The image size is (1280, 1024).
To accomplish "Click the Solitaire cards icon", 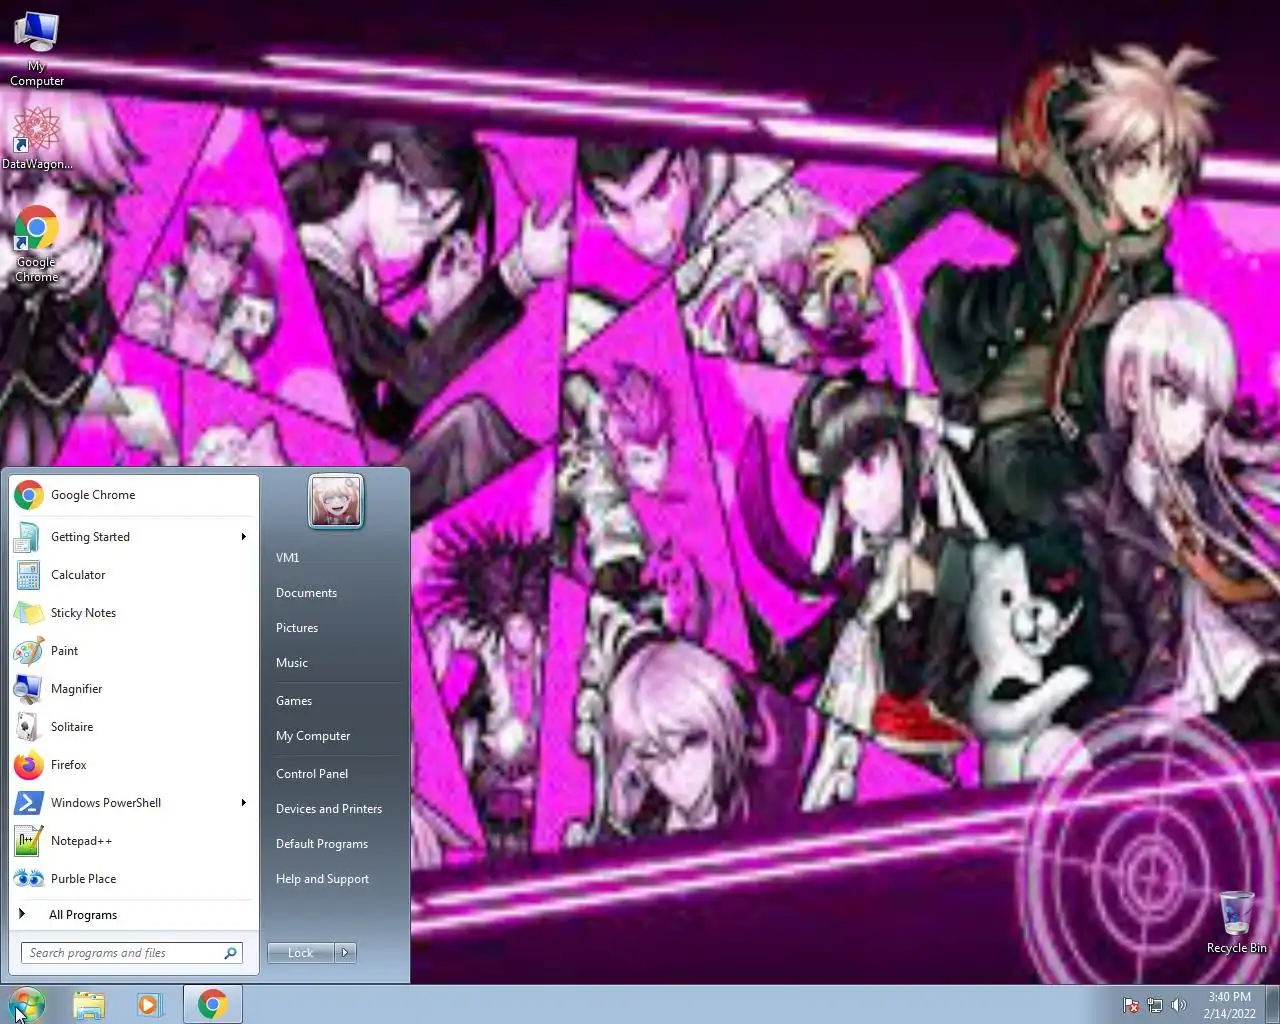I will pyautogui.click(x=28, y=727).
